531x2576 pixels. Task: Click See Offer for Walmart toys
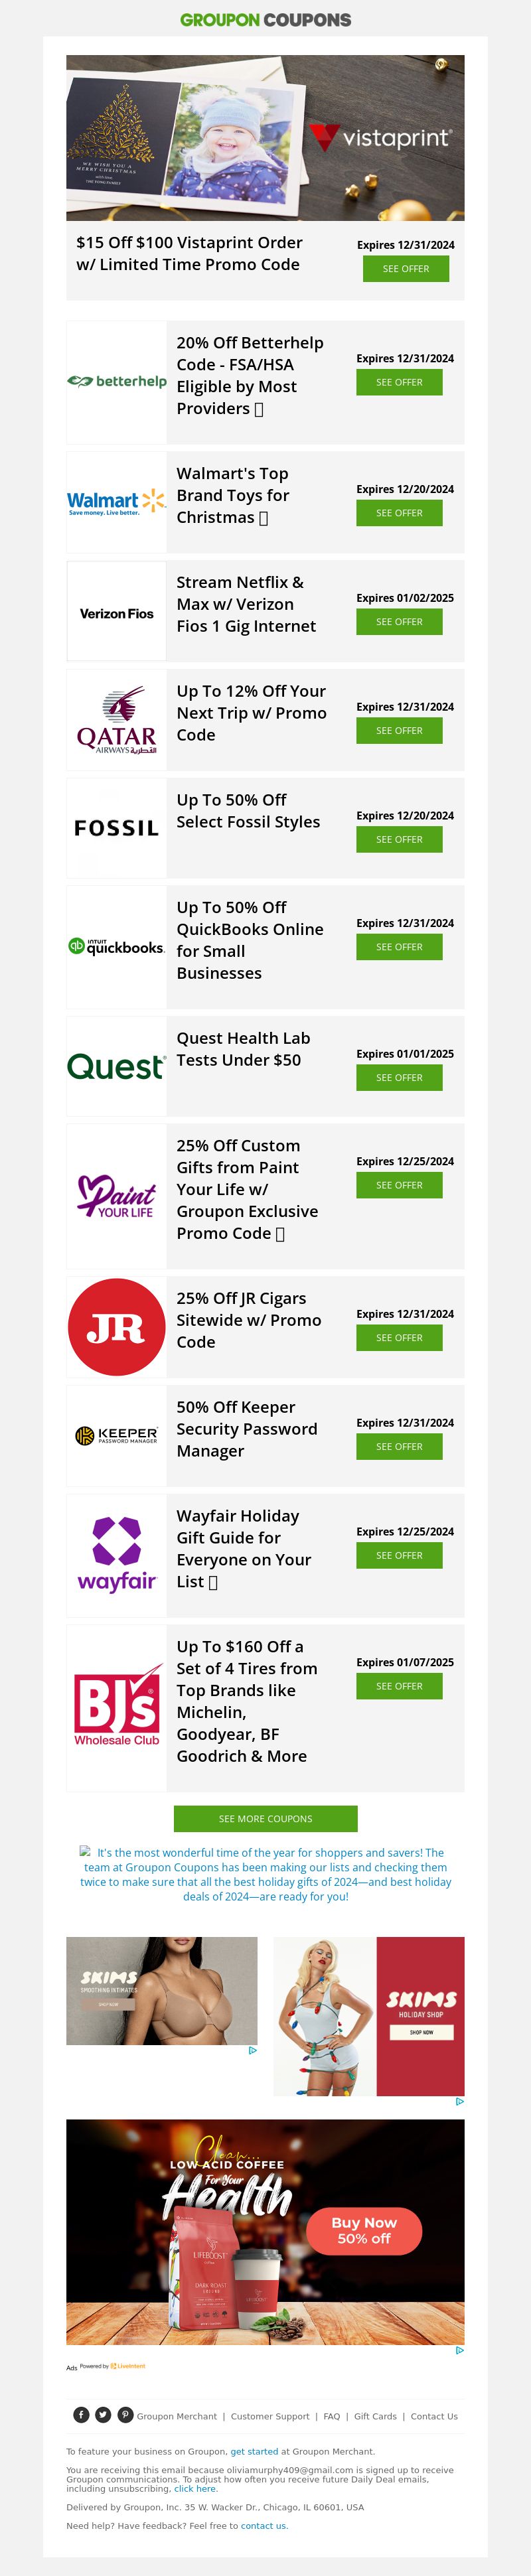coord(399,513)
